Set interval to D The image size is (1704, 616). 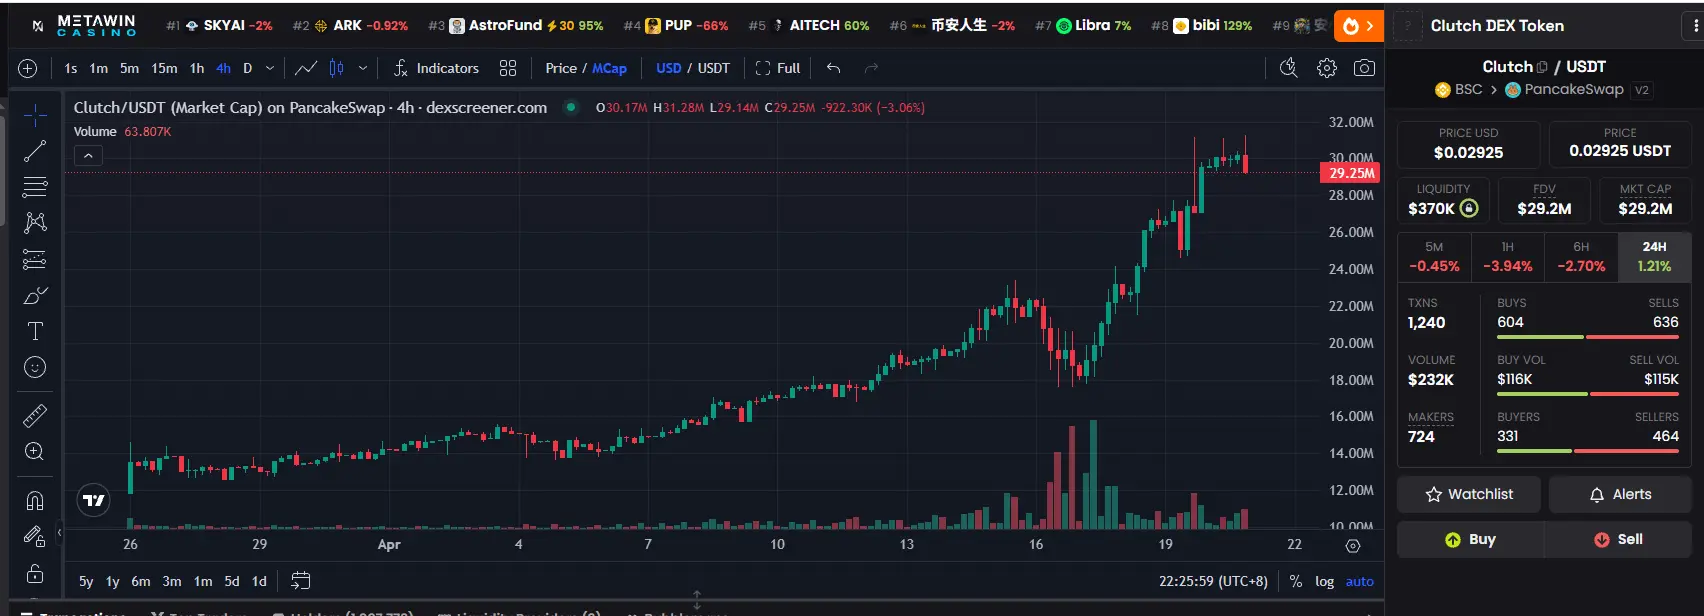click(247, 68)
